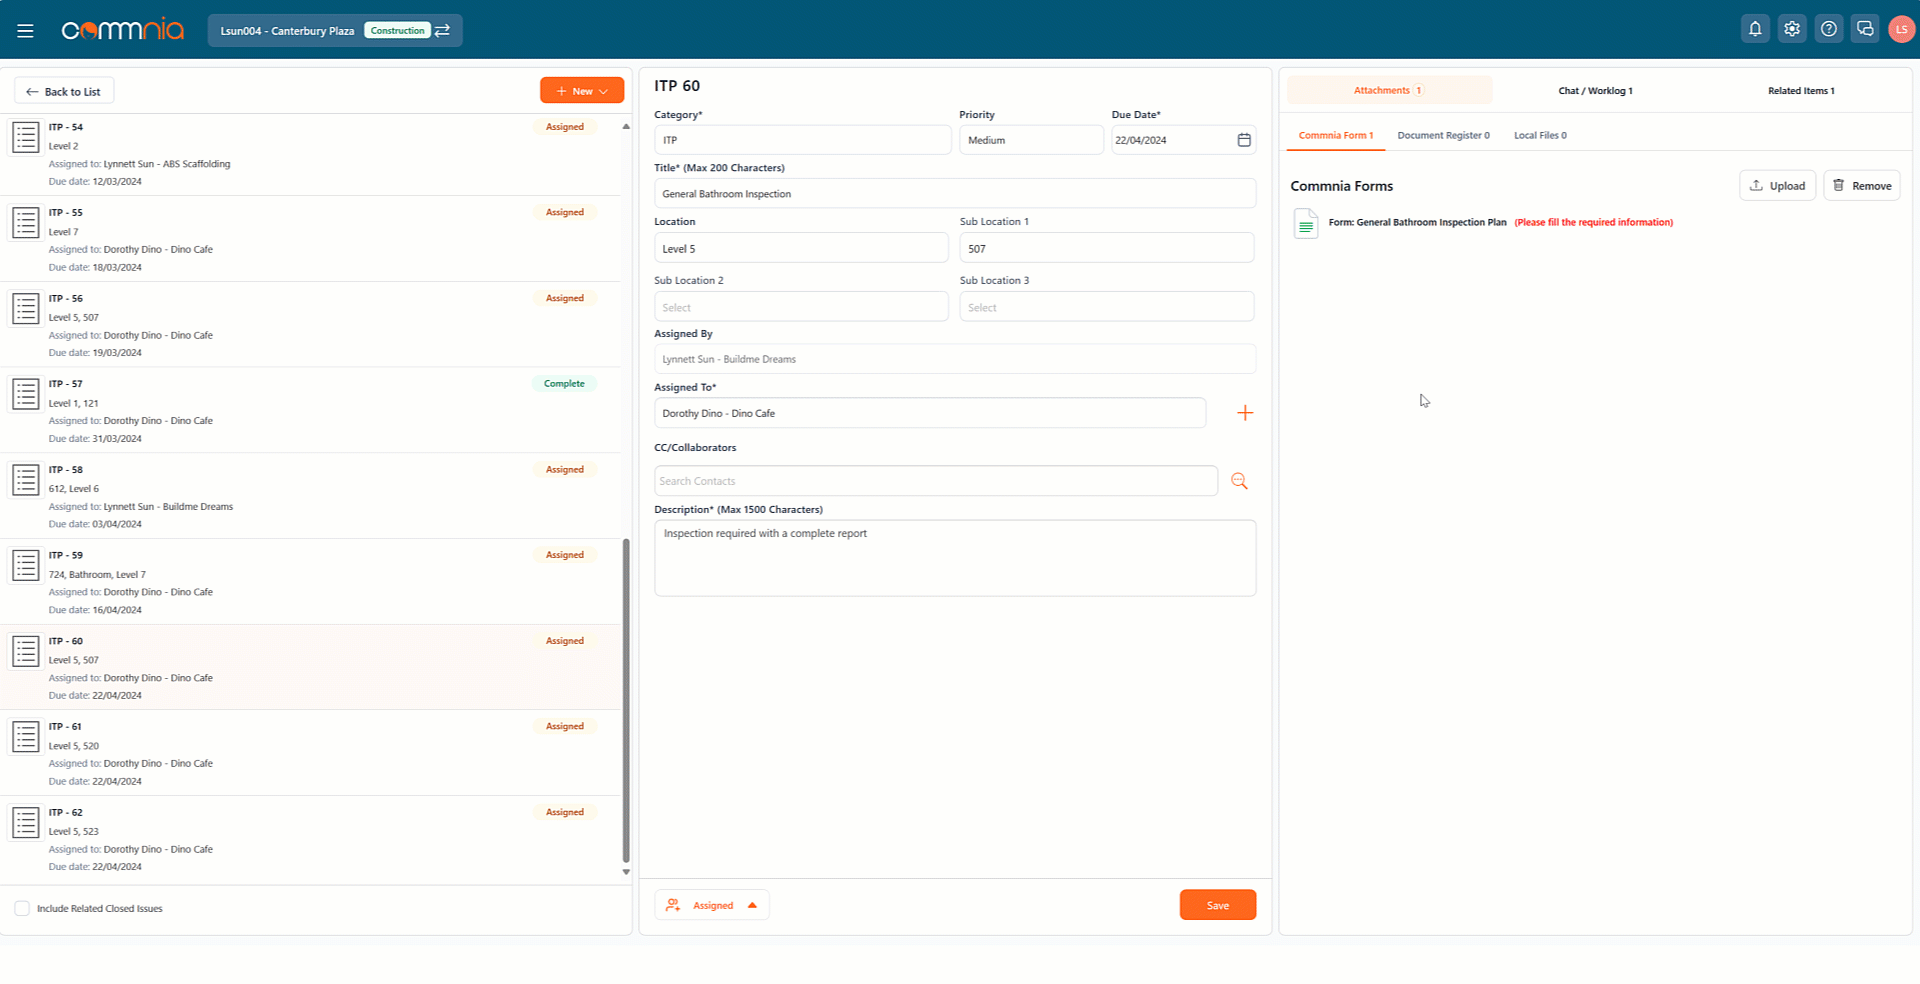Click the Description text area
The width and height of the screenshot is (1920, 984).
point(955,558)
